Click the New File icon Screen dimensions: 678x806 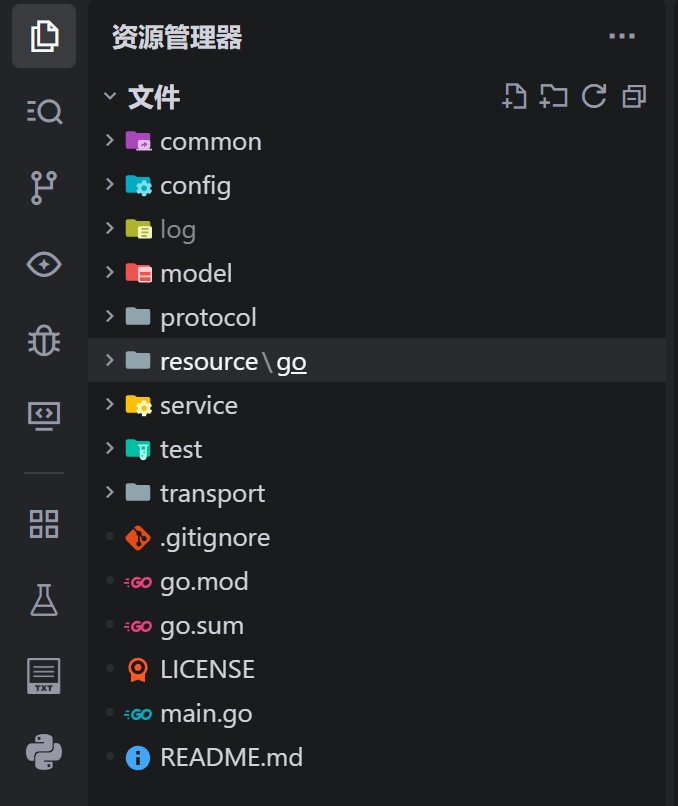point(514,96)
